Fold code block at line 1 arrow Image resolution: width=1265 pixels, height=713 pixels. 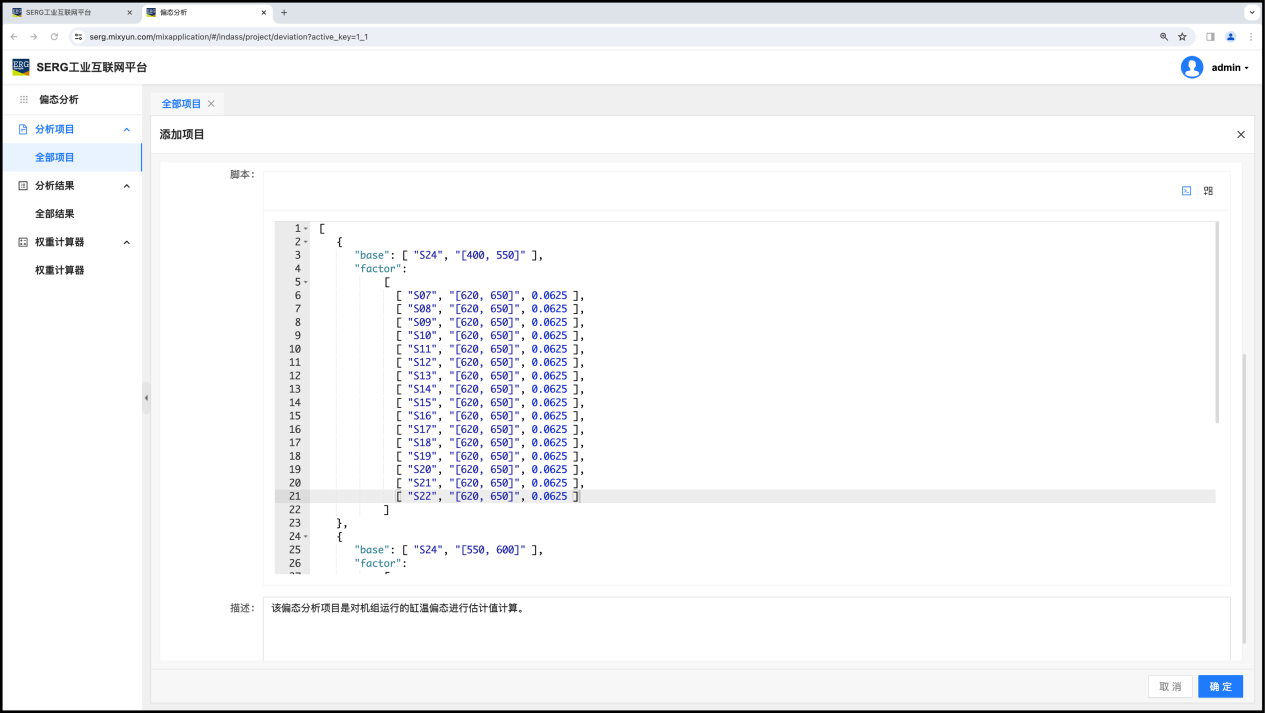[306, 229]
